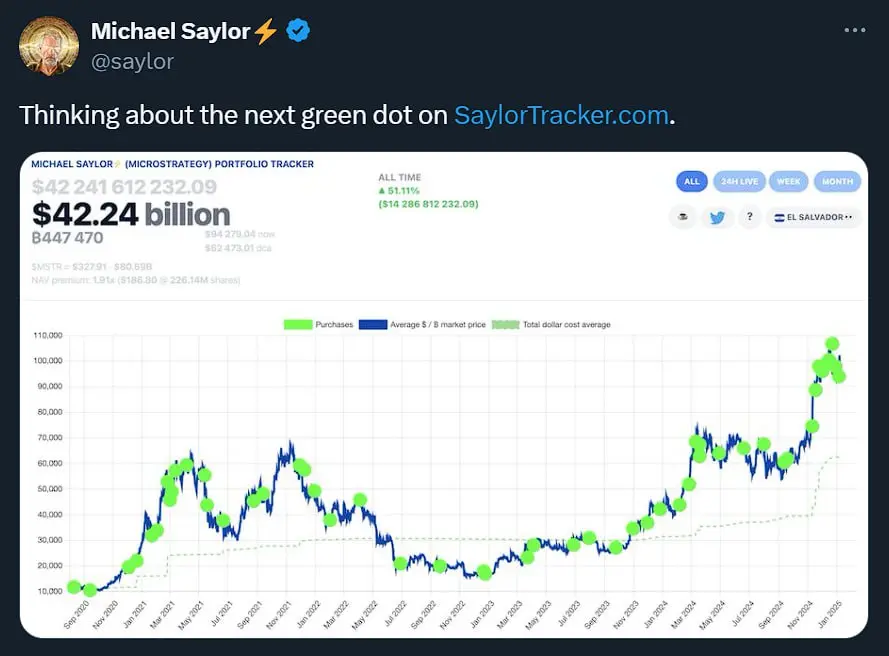Expand the El Salvador portfolio dropdown
The height and width of the screenshot is (656, 889).
(x=813, y=217)
